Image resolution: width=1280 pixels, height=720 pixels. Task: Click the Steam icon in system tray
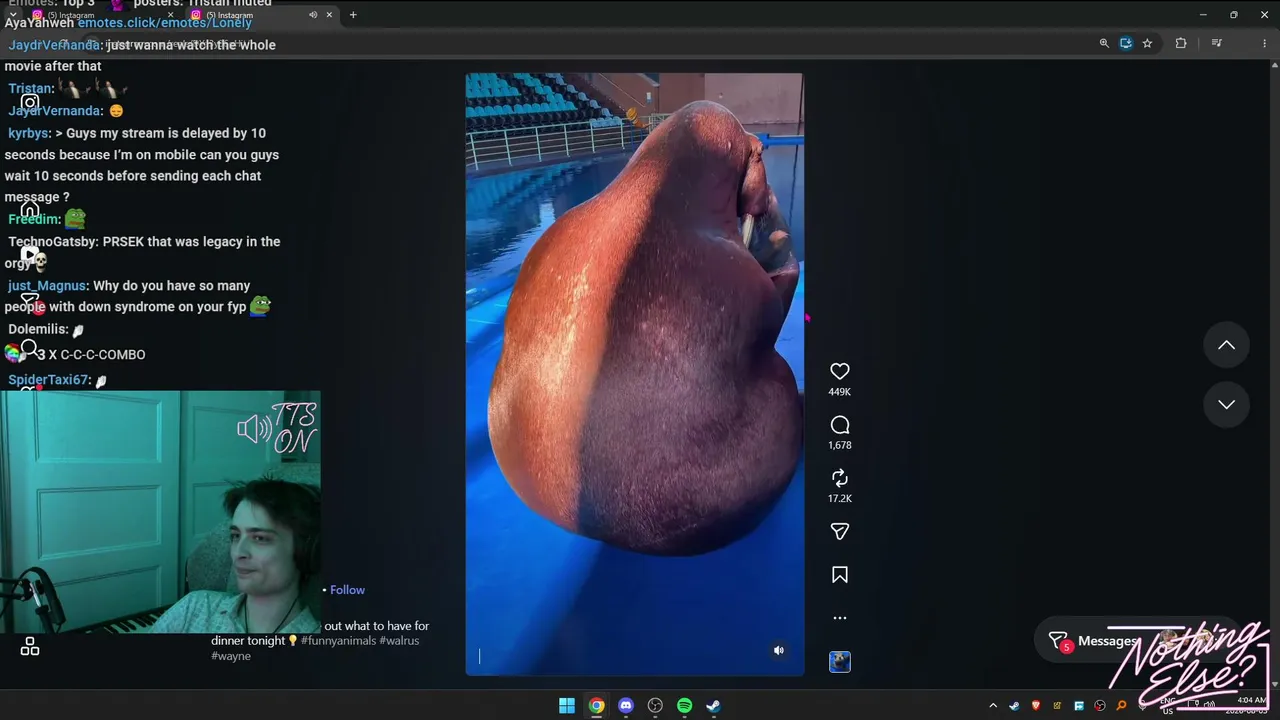1014,706
